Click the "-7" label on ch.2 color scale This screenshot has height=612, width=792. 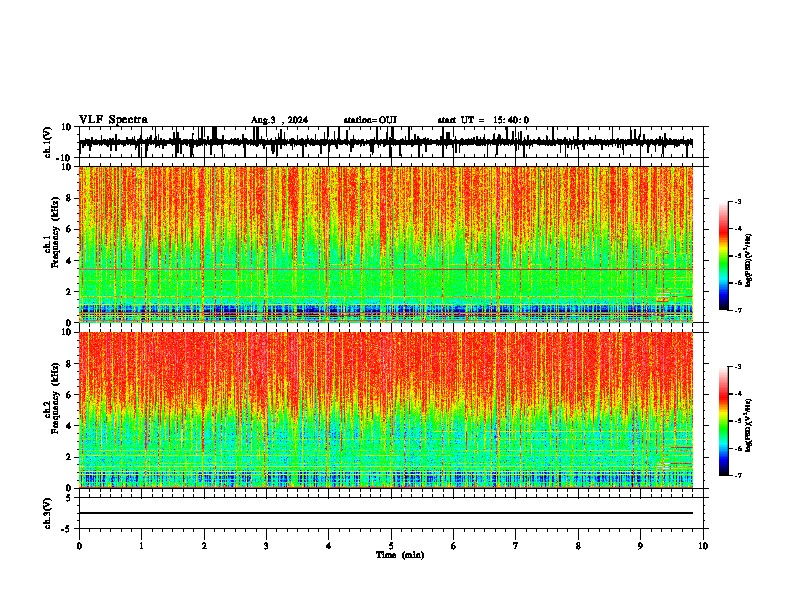pyautogui.click(x=738, y=475)
